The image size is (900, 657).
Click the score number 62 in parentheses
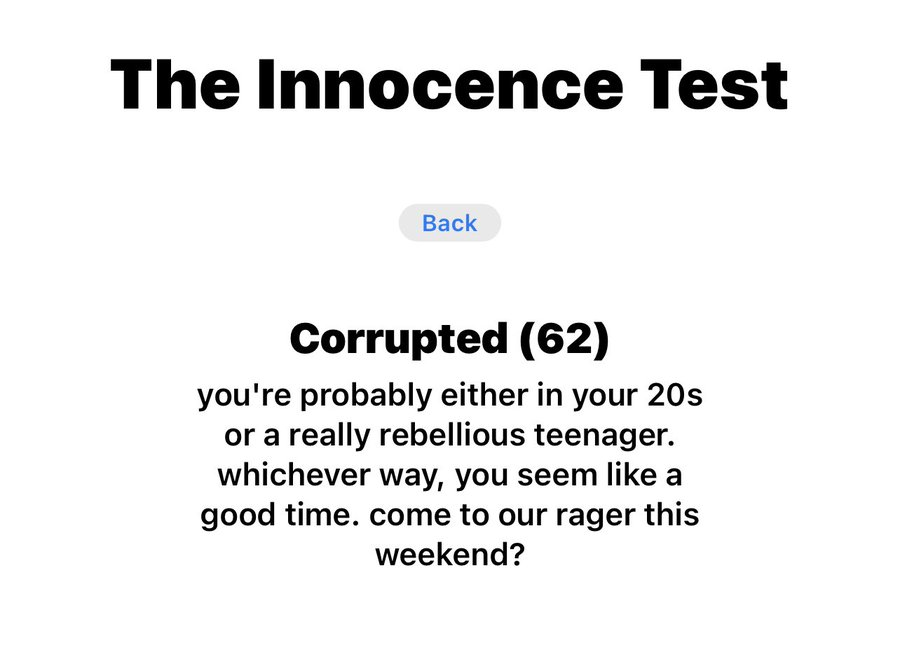tap(564, 340)
